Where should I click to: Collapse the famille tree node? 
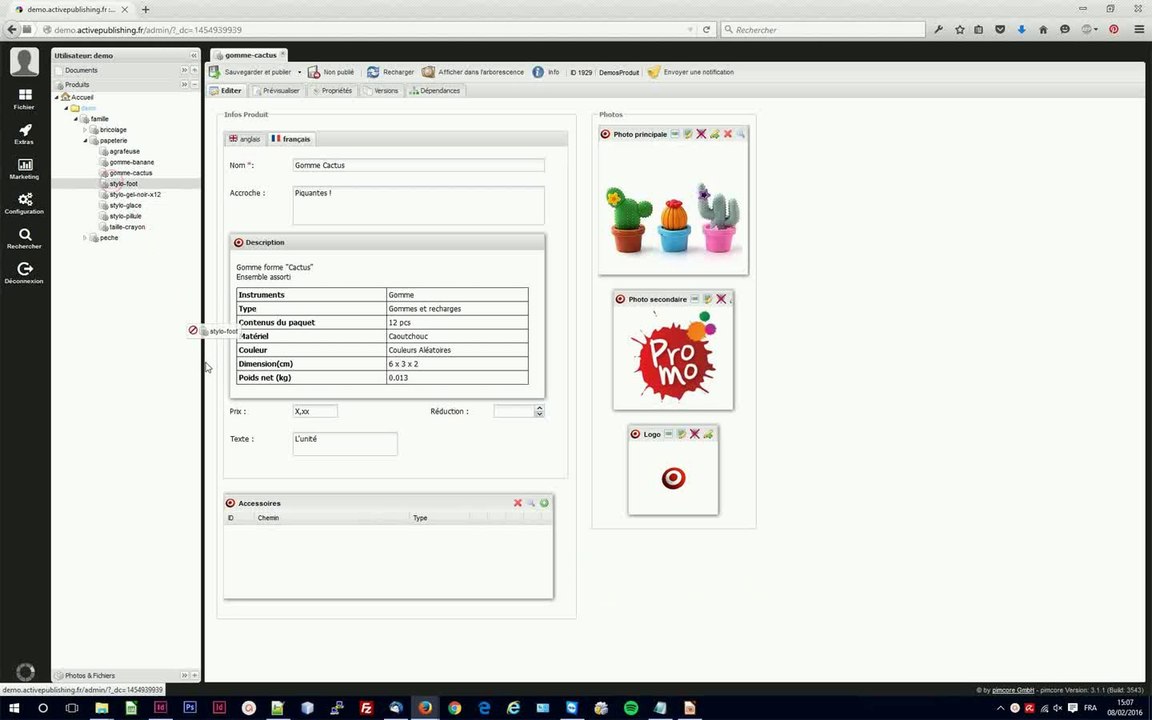(x=76, y=119)
